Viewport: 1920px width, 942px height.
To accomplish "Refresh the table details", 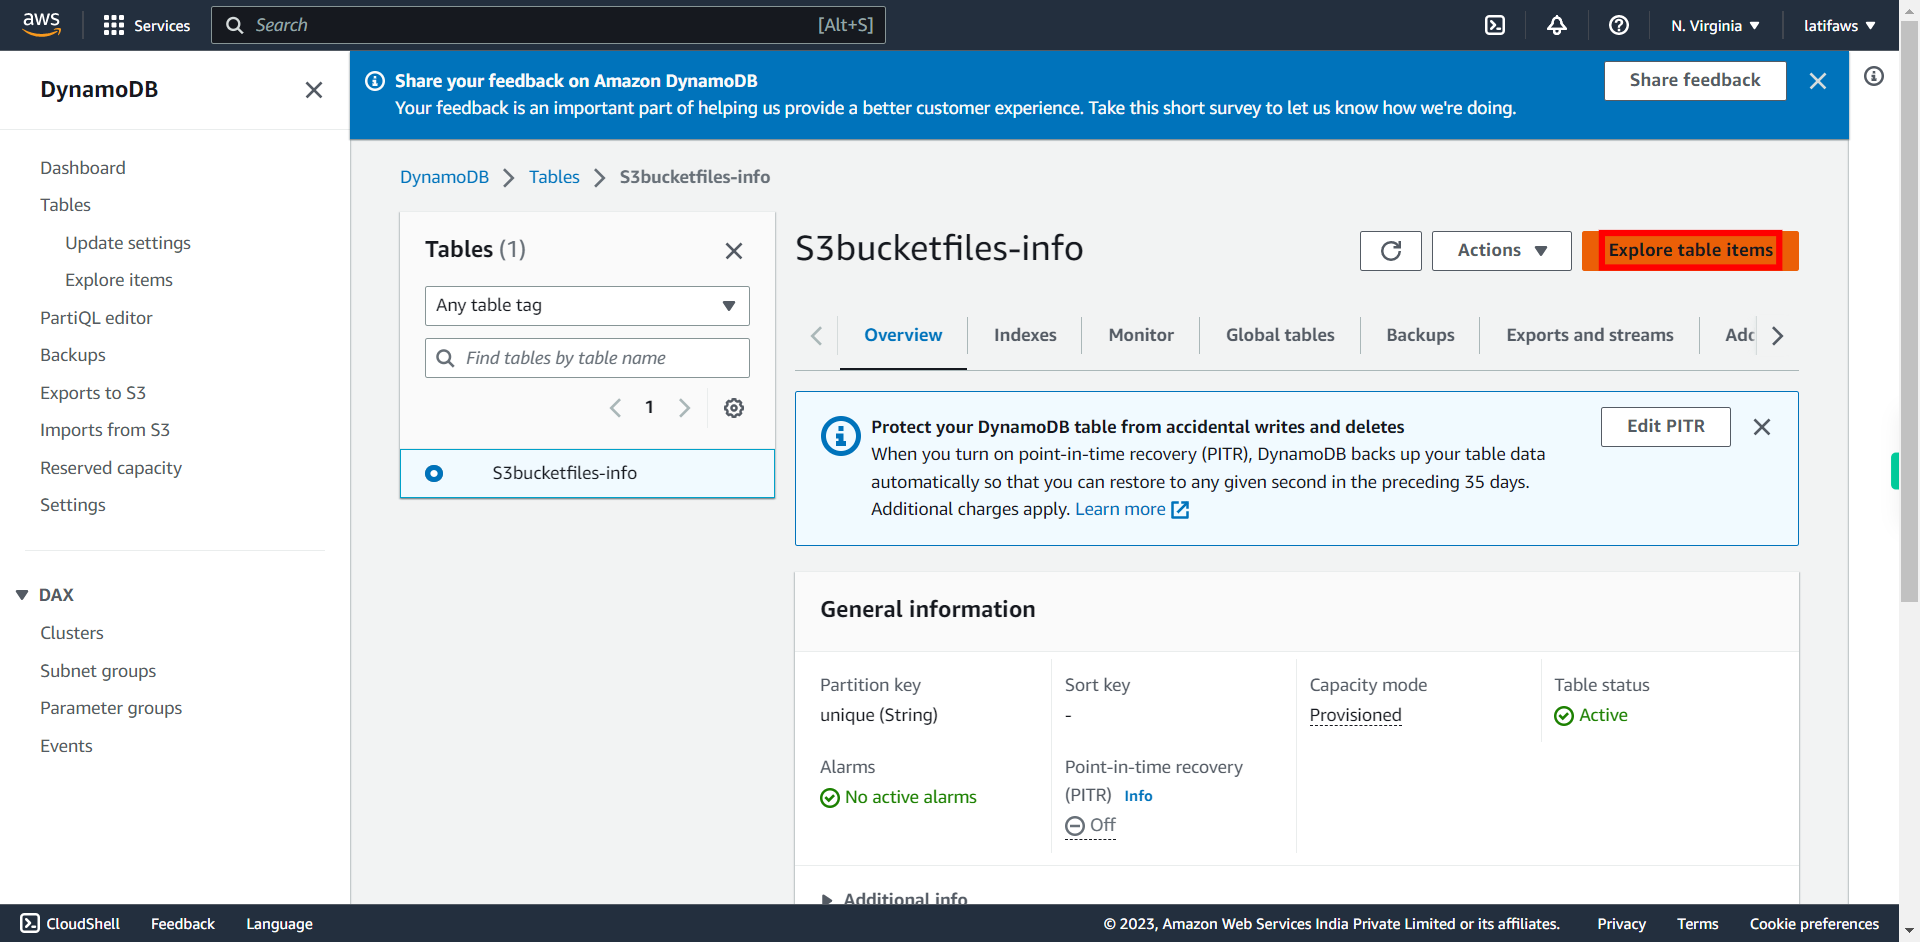I will 1391,251.
